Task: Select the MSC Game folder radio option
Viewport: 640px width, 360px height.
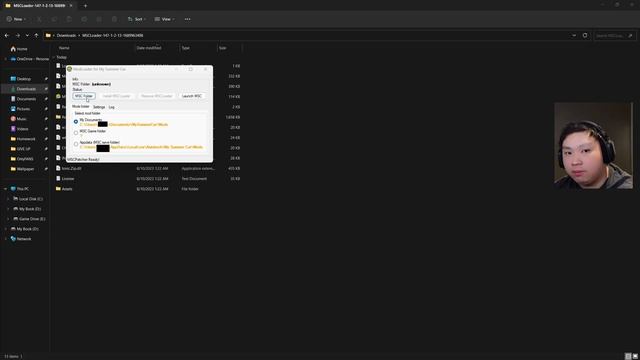Action: 76,133
